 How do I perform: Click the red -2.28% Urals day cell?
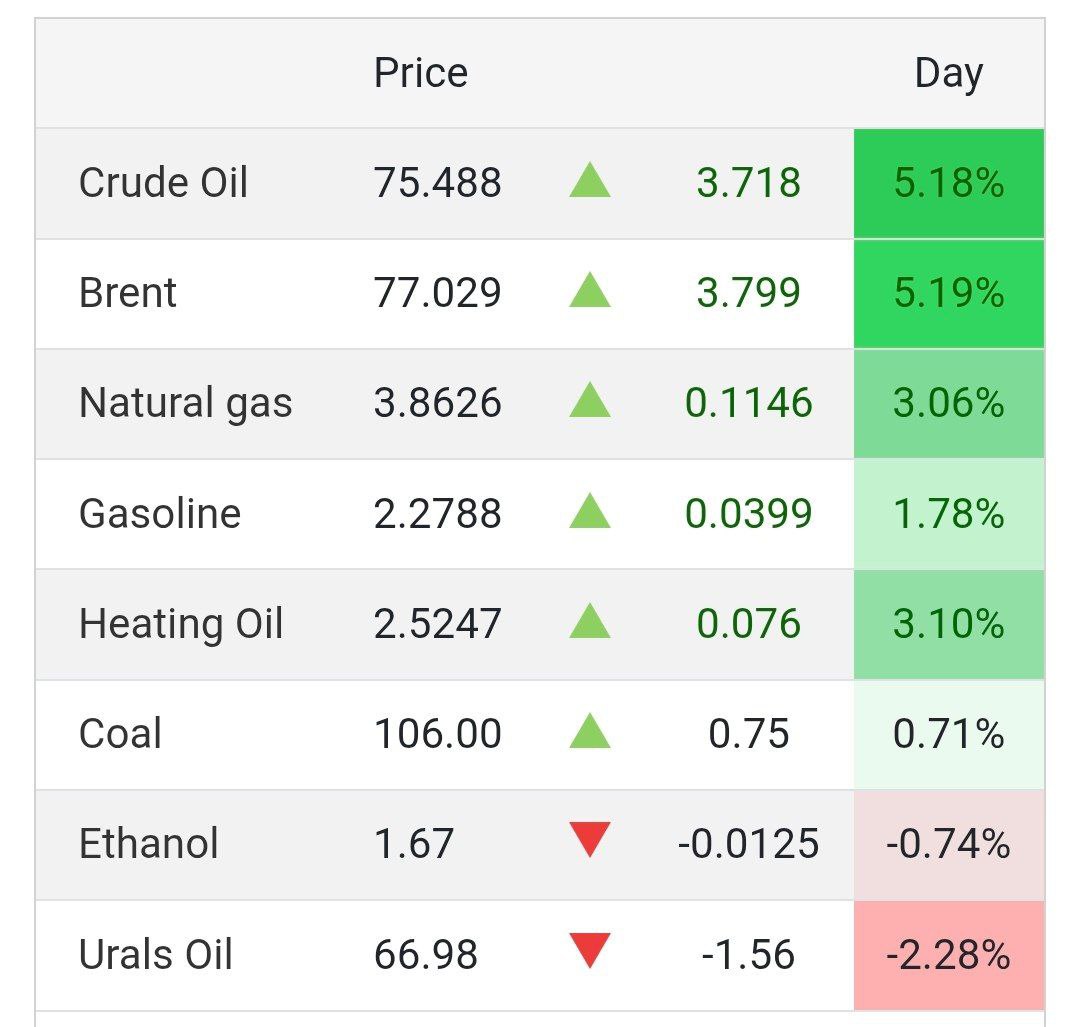[x=948, y=955]
